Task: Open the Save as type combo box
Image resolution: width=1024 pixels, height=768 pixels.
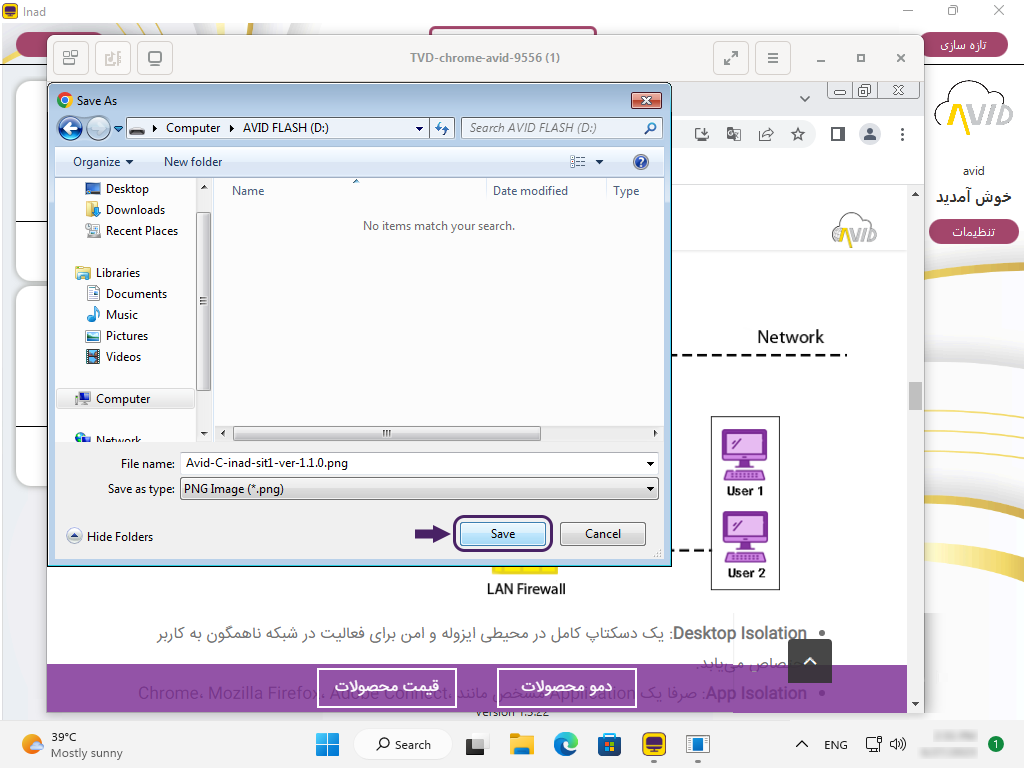Action: pos(419,489)
